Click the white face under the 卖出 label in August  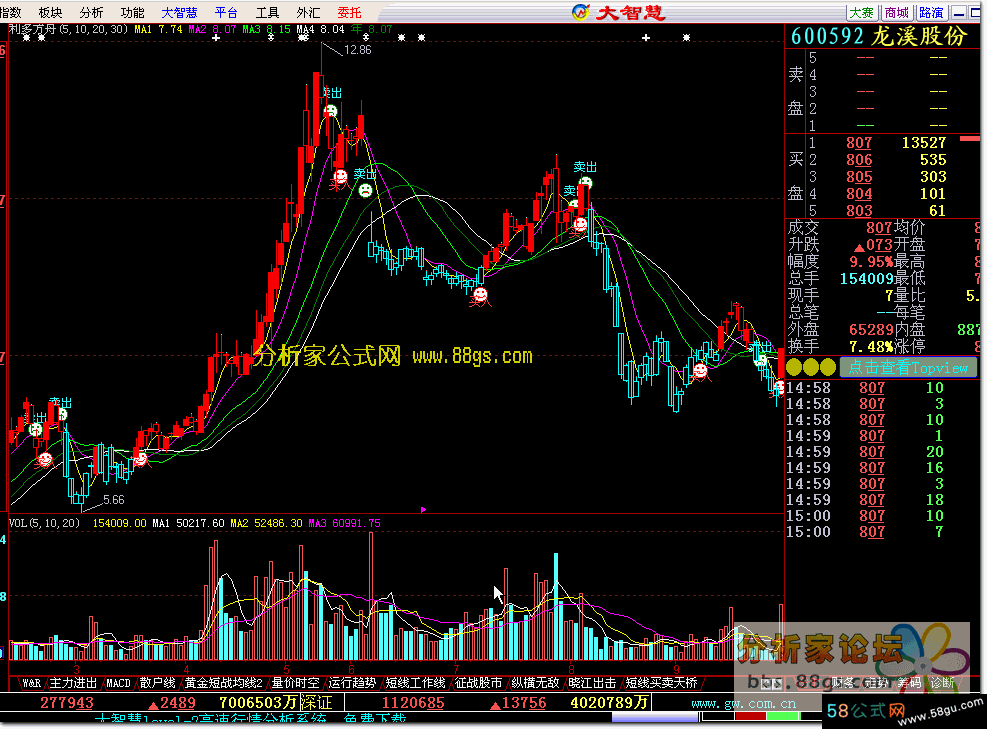(x=585, y=183)
